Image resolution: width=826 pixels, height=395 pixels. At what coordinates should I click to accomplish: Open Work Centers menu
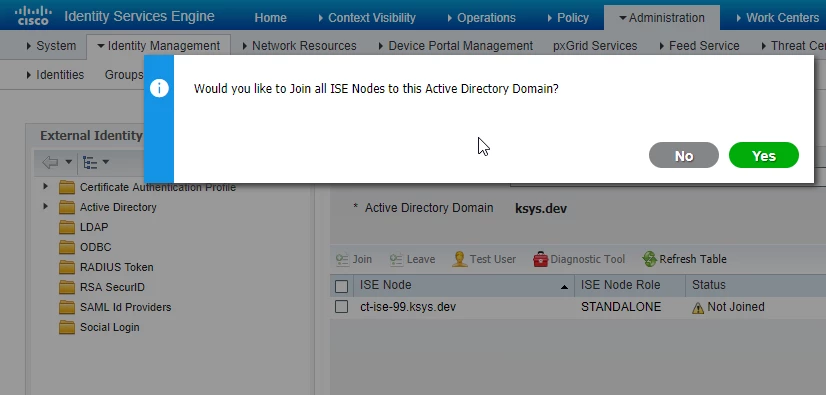[778, 17]
